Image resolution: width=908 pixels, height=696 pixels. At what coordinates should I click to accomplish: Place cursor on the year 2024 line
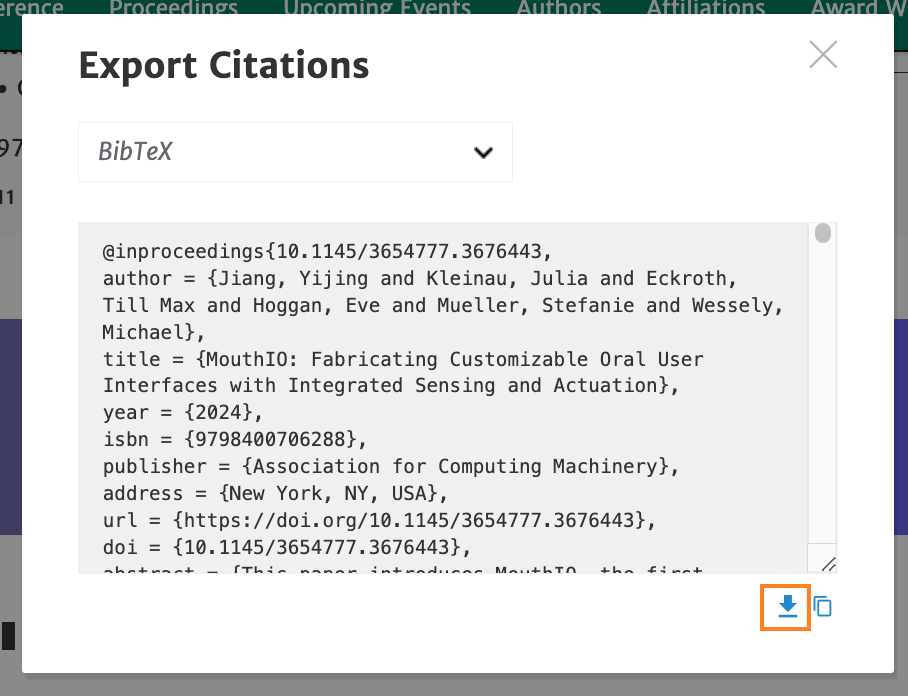pos(182,412)
